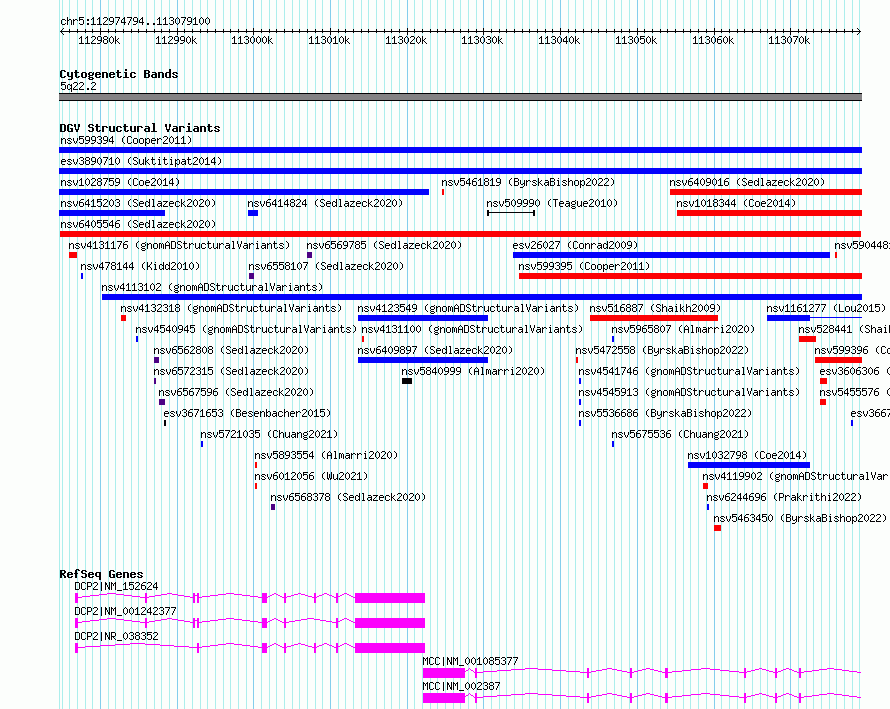This screenshot has width=890, height=709.
Task: Open nsv516887 (Shaikh2009) label
Action: 655,308
